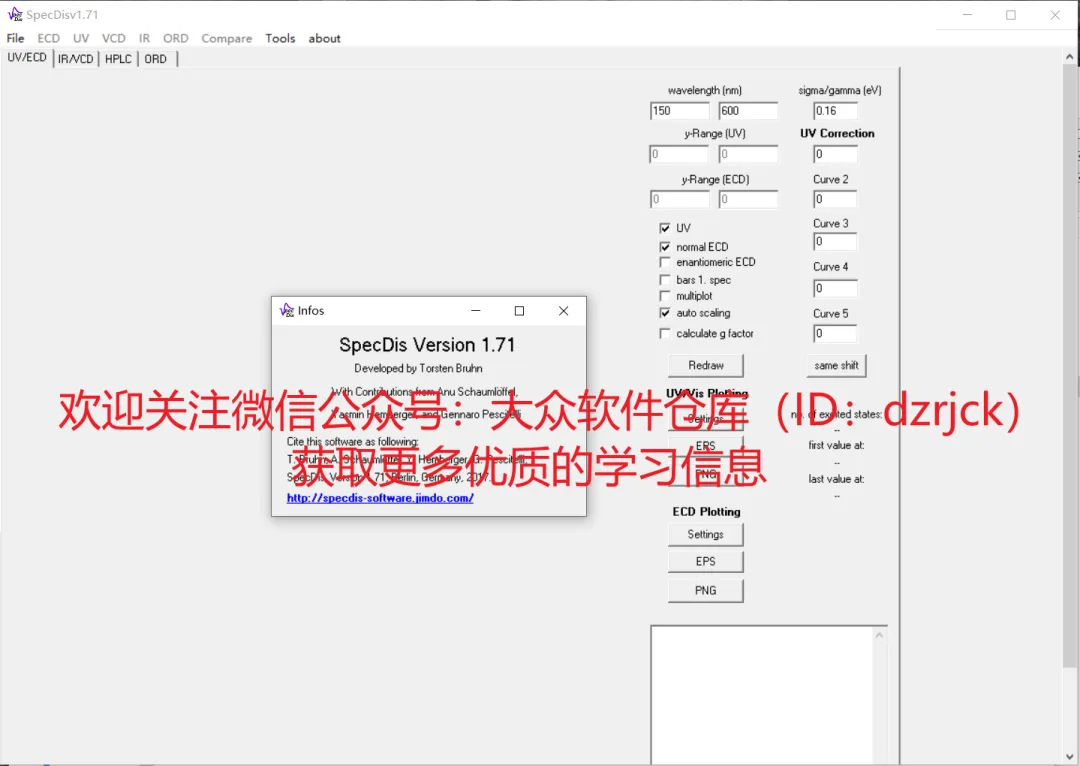Click SpecDis title bar app icon
1080x766 pixels.
pos(15,14)
